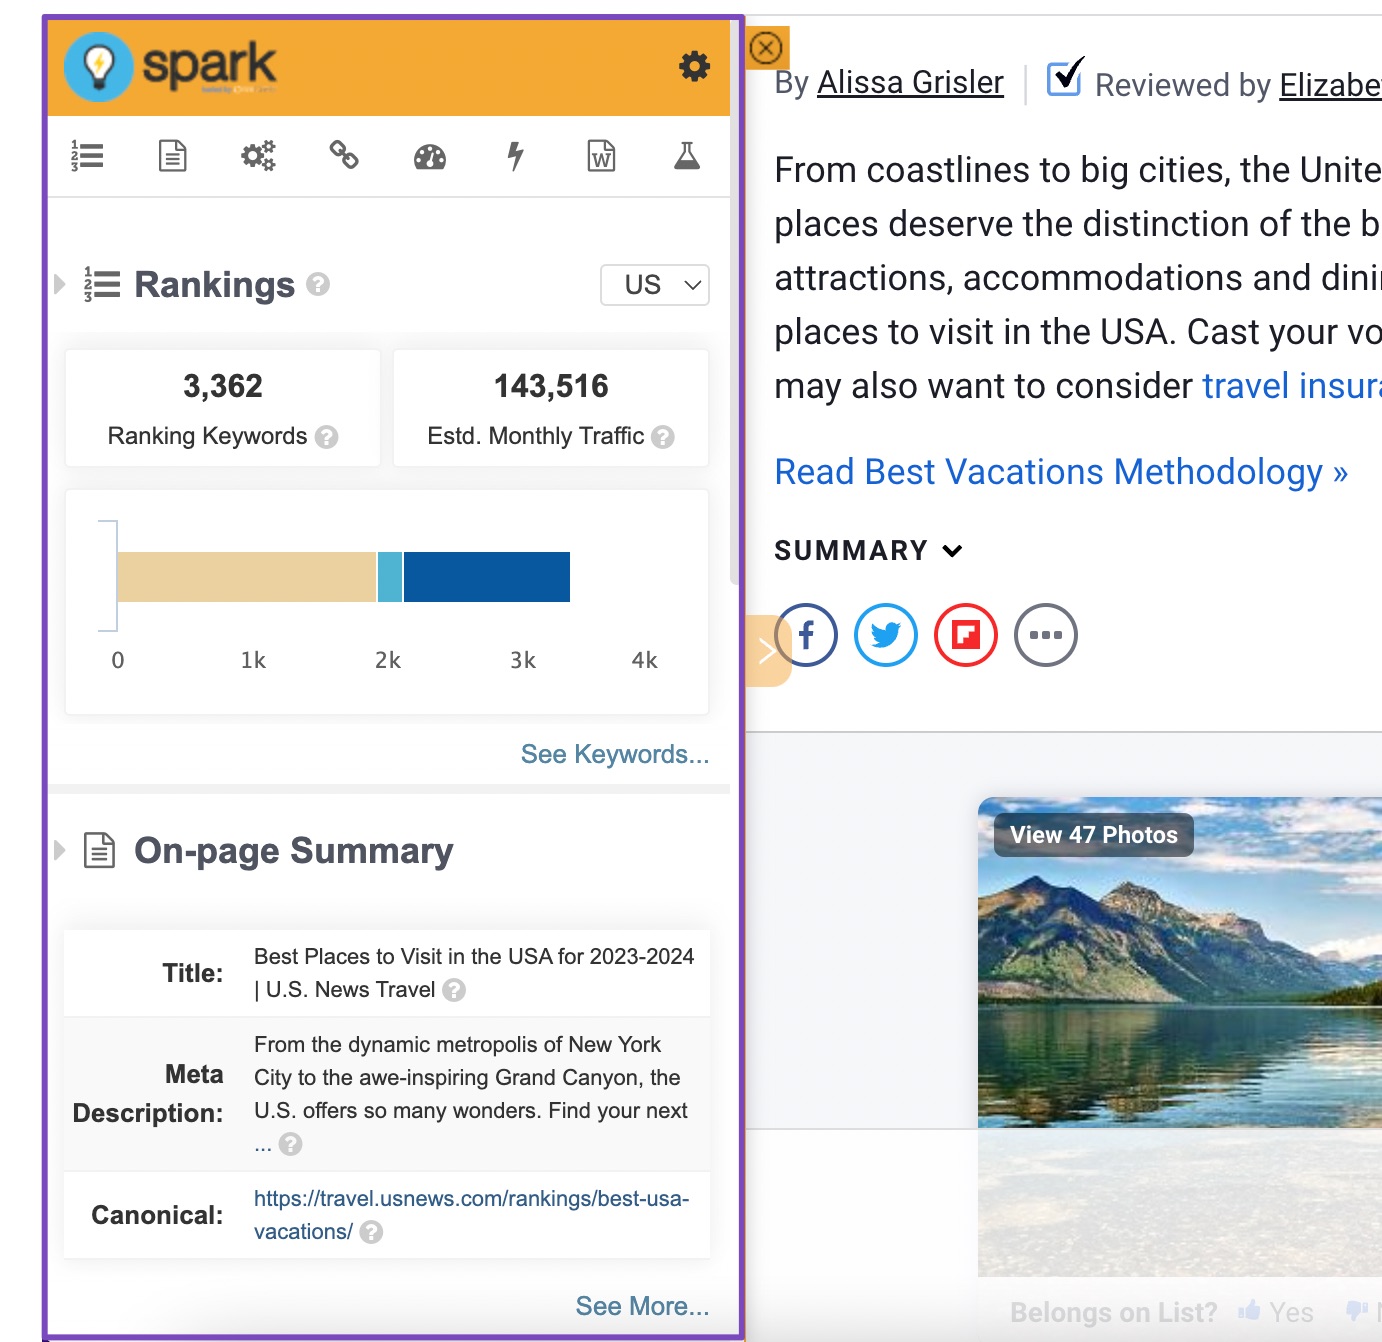1382x1342 pixels.
Task: Open Spark settings gear
Action: (x=694, y=67)
